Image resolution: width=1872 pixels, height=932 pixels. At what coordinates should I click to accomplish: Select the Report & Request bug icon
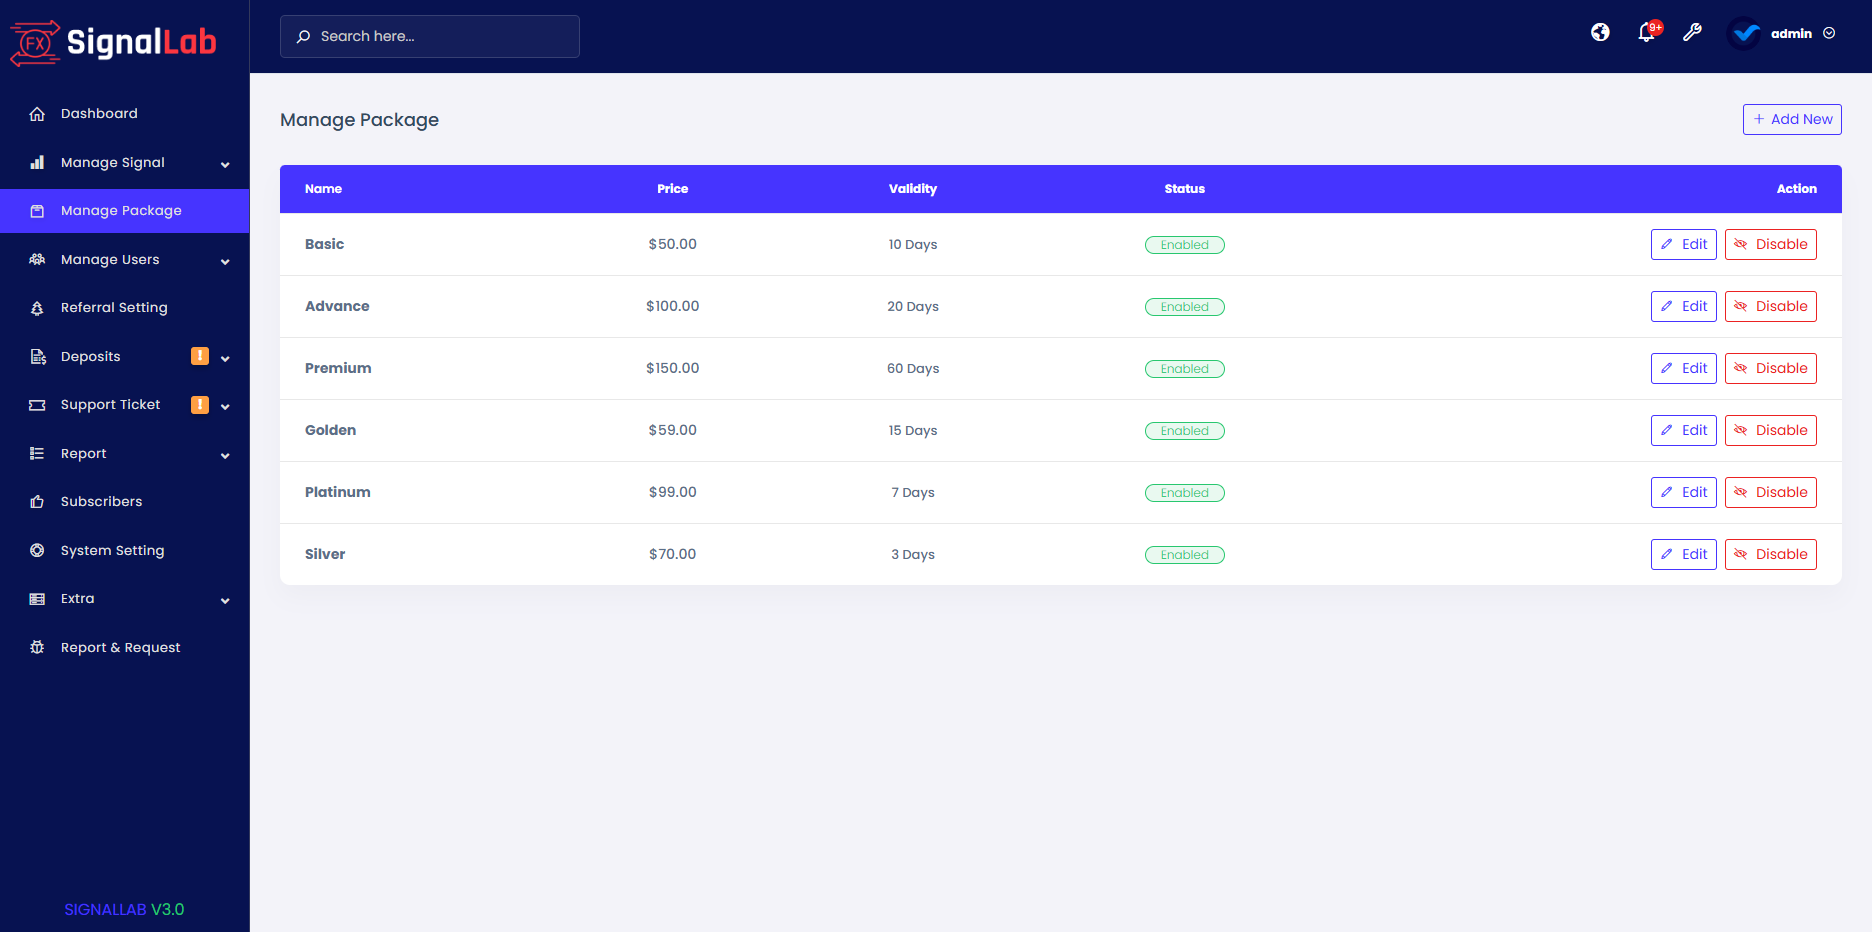37,647
